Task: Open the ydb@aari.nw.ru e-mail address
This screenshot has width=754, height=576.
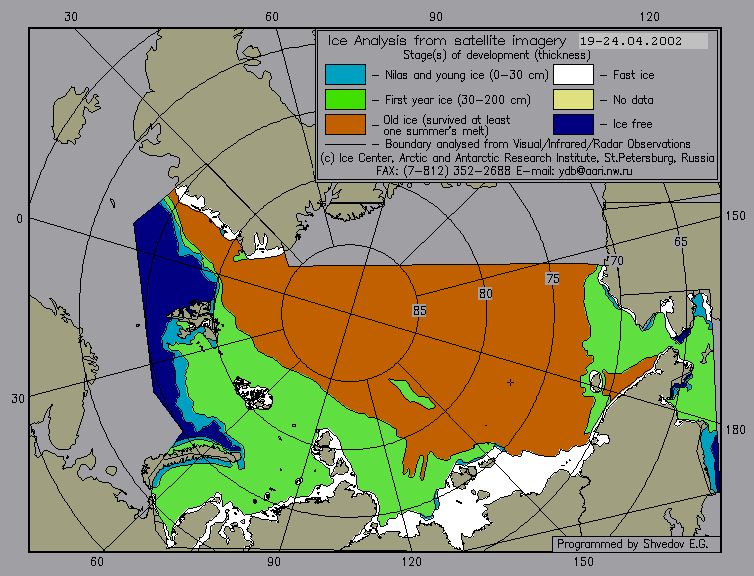Action: 595,171
